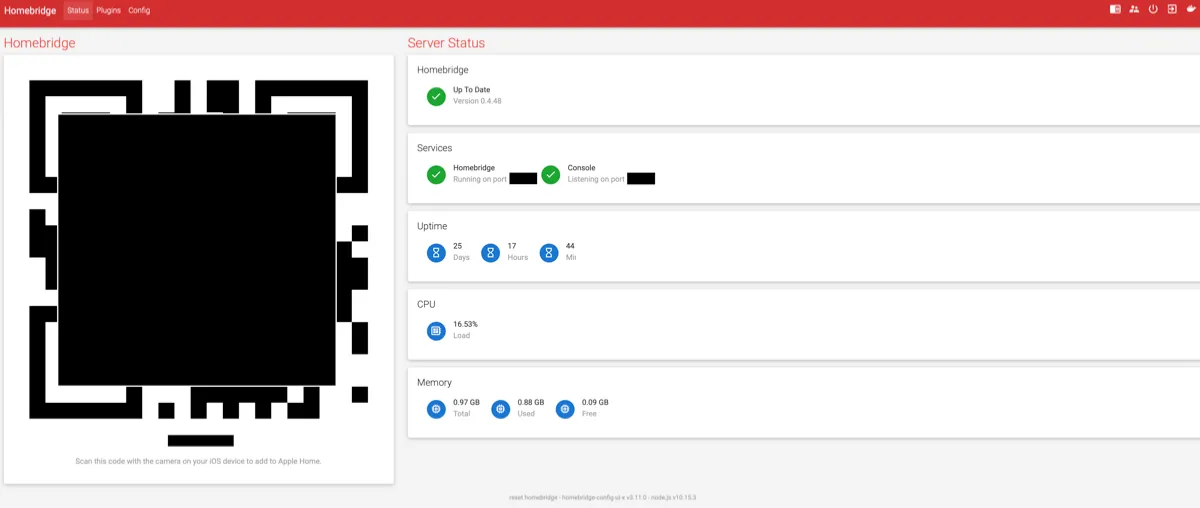This screenshot has height=508, width=1200.
Task: Click the Days uptime hourglass icon
Action: 436,253
